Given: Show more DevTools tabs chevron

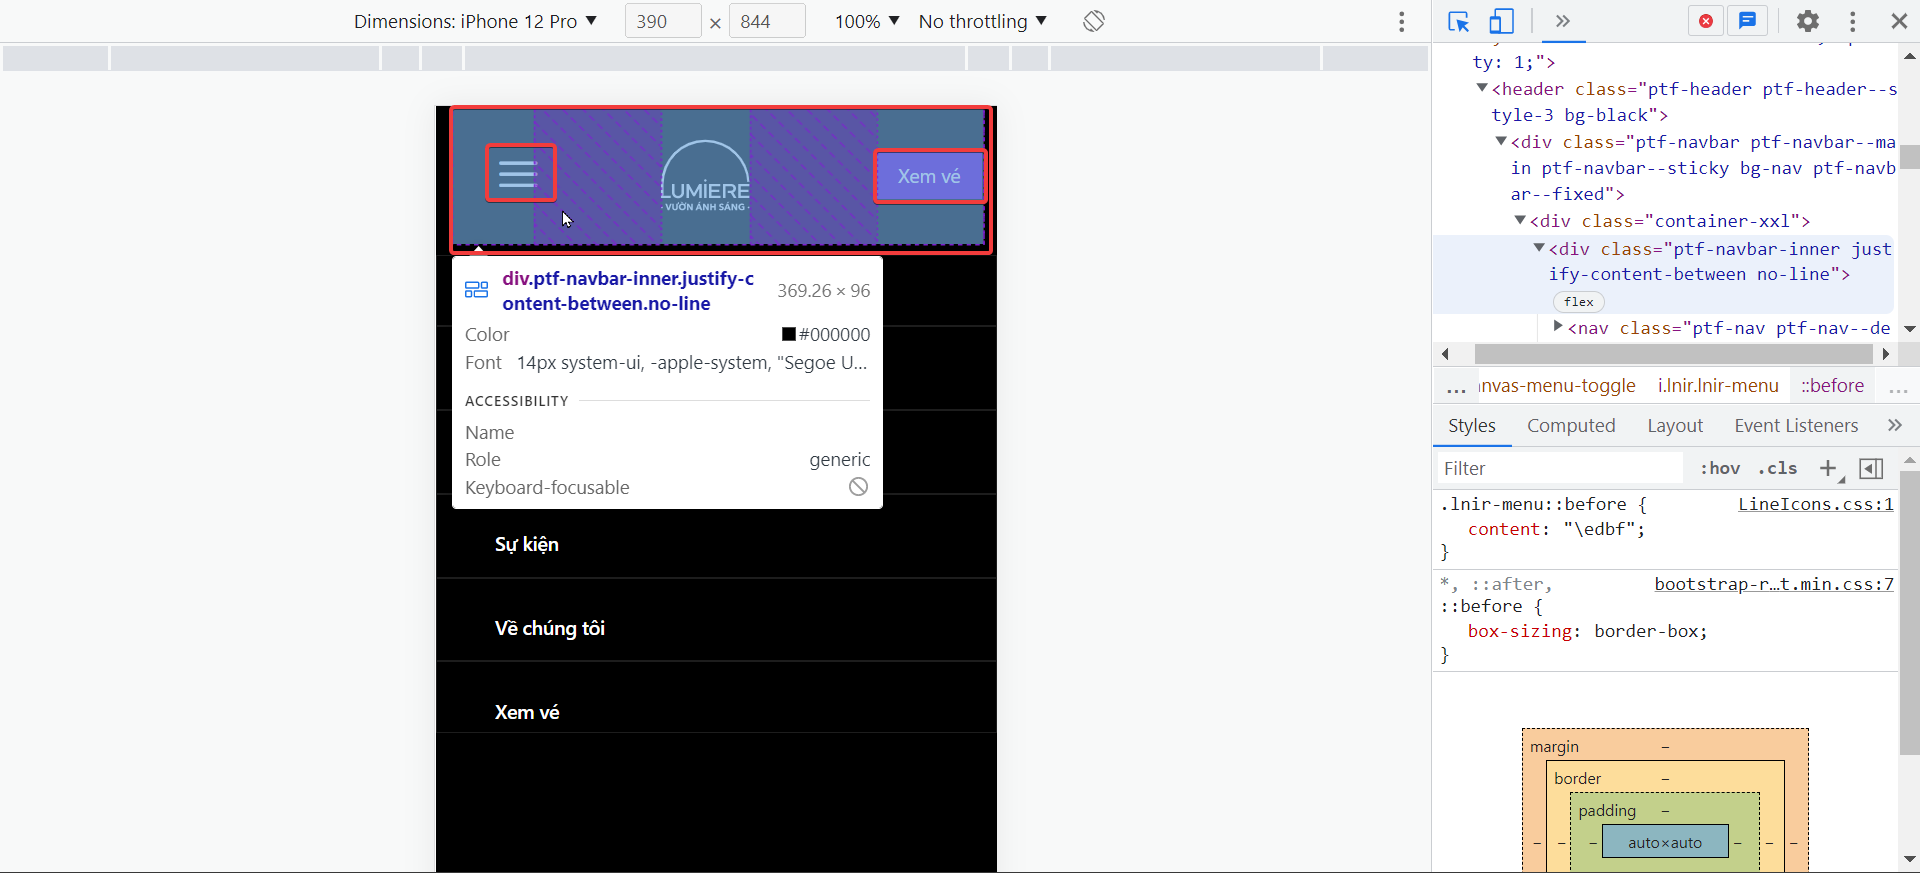Looking at the screenshot, I should tap(1563, 21).
